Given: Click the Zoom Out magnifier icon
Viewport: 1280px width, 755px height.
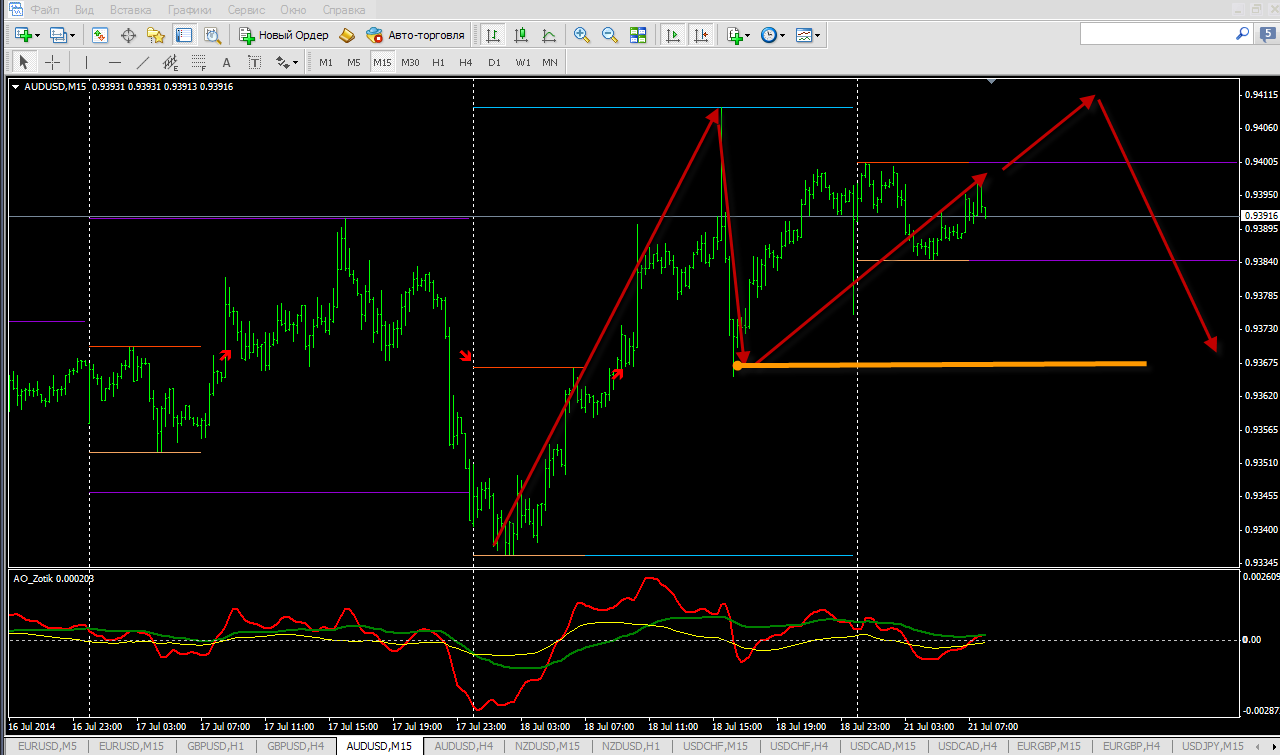Looking at the screenshot, I should pyautogui.click(x=609, y=35).
